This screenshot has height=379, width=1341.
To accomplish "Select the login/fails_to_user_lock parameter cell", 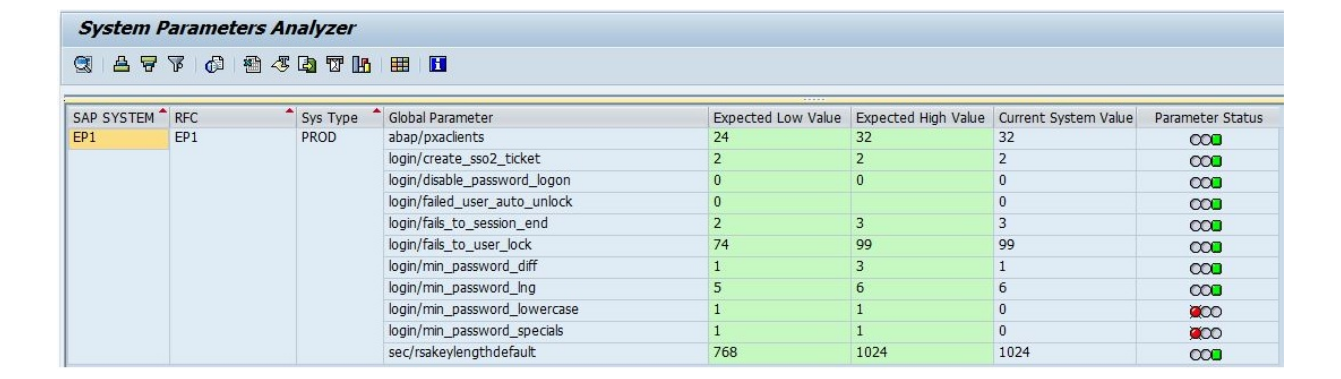I will [546, 246].
